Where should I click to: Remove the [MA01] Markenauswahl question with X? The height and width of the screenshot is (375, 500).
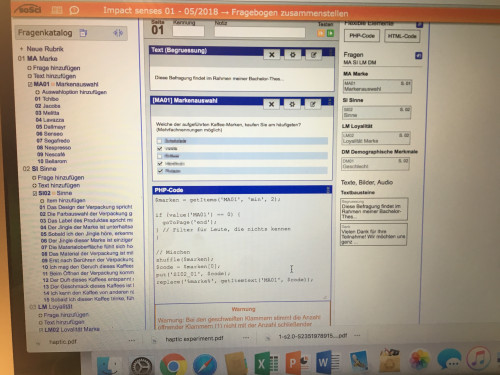271,104
